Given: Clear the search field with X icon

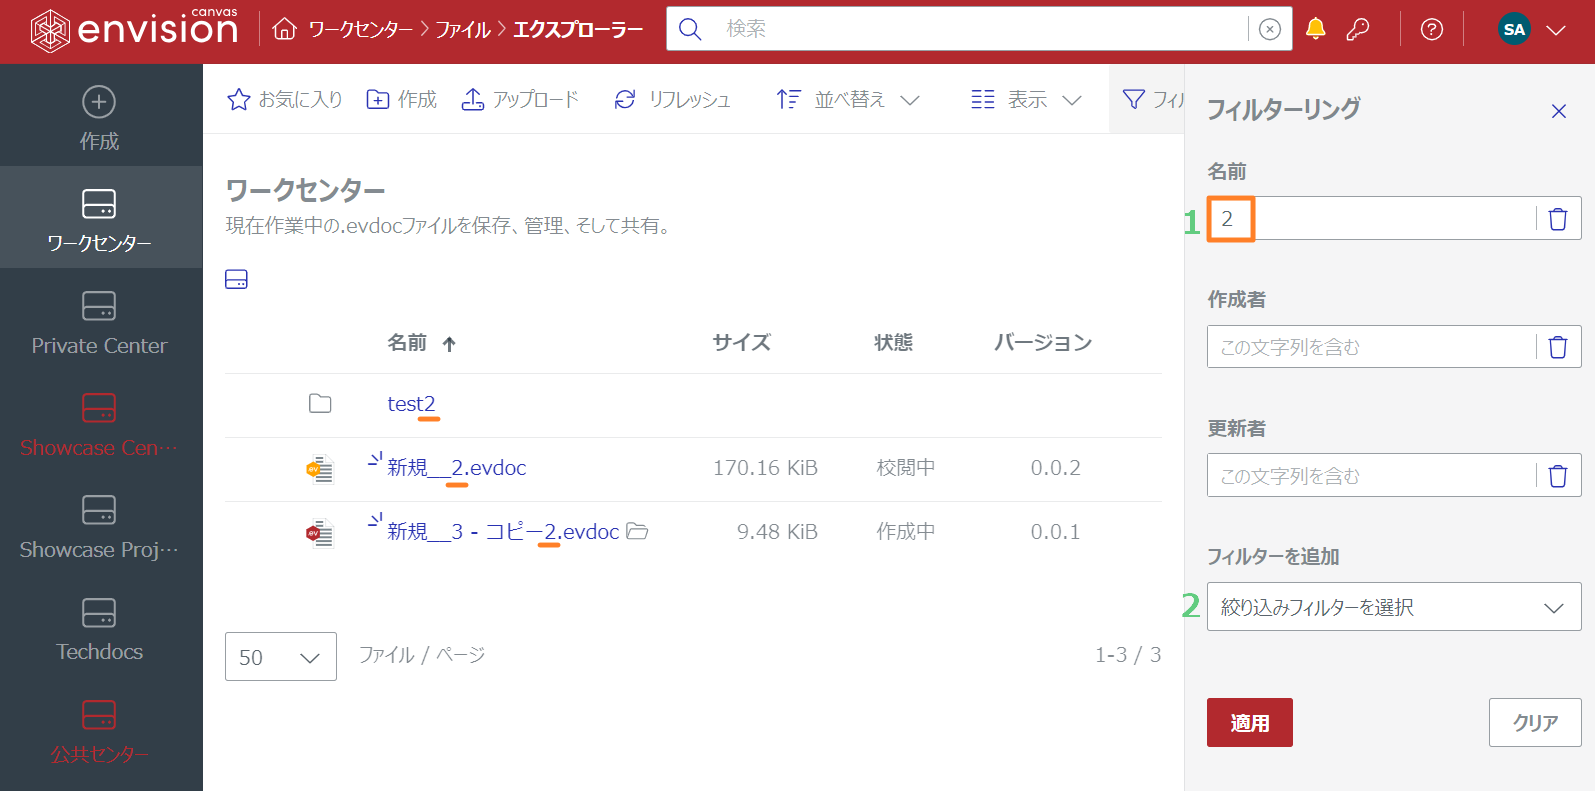Looking at the screenshot, I should tap(1270, 29).
